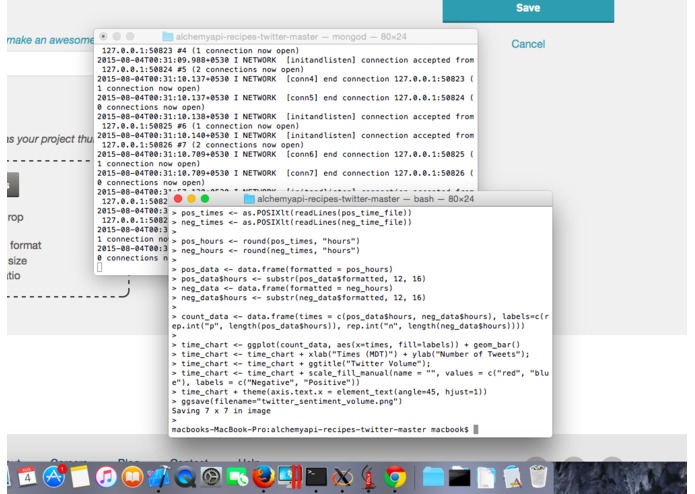Open Firefox from the Dock
Image resolution: width=695 pixels, height=494 pixels.
263,477
